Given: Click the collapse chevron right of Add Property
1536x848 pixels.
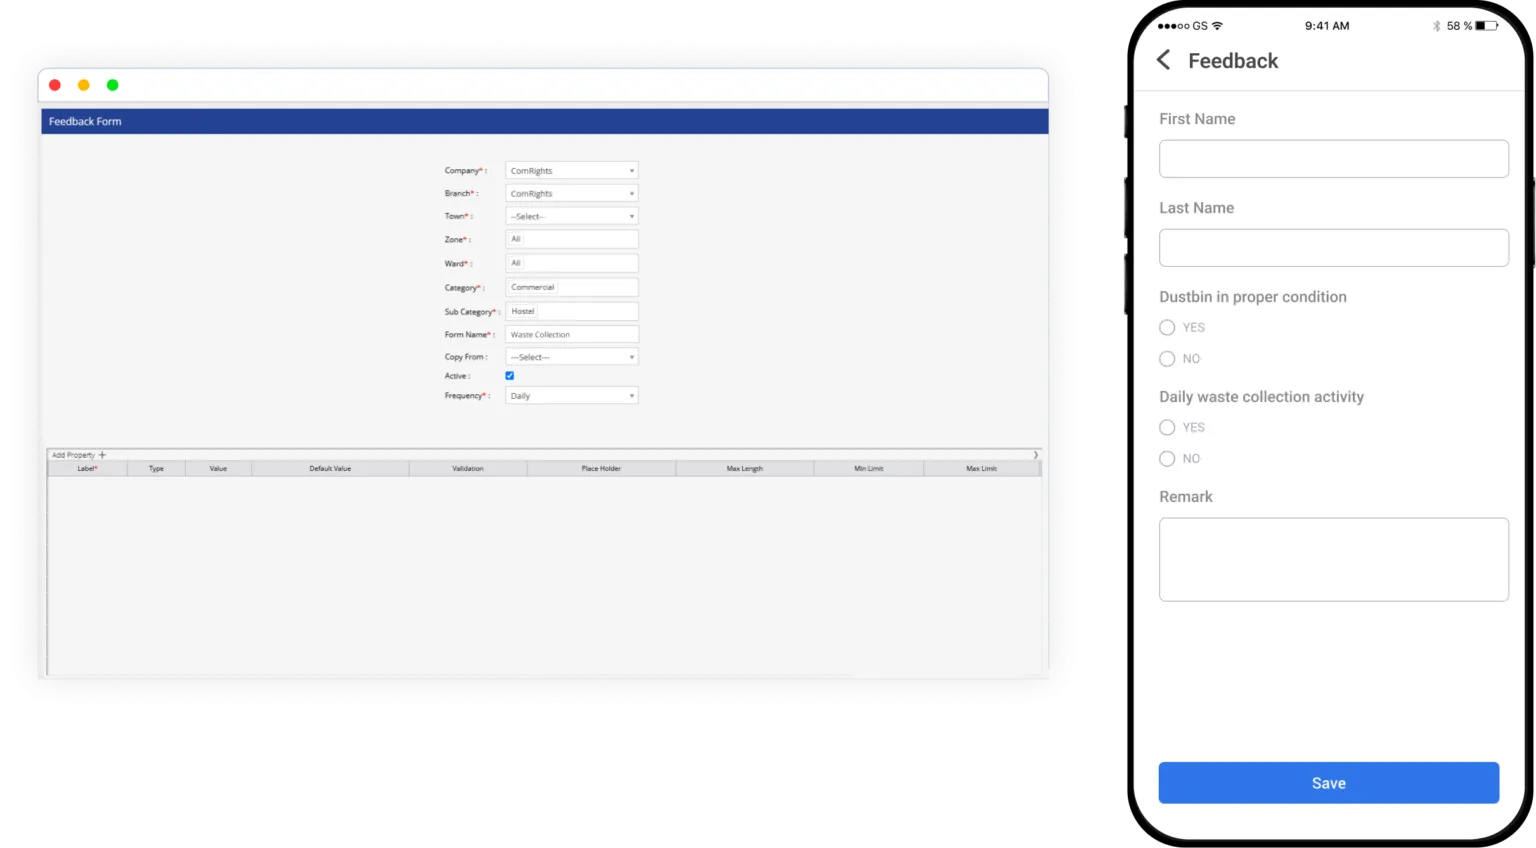Looking at the screenshot, I should 1035,455.
